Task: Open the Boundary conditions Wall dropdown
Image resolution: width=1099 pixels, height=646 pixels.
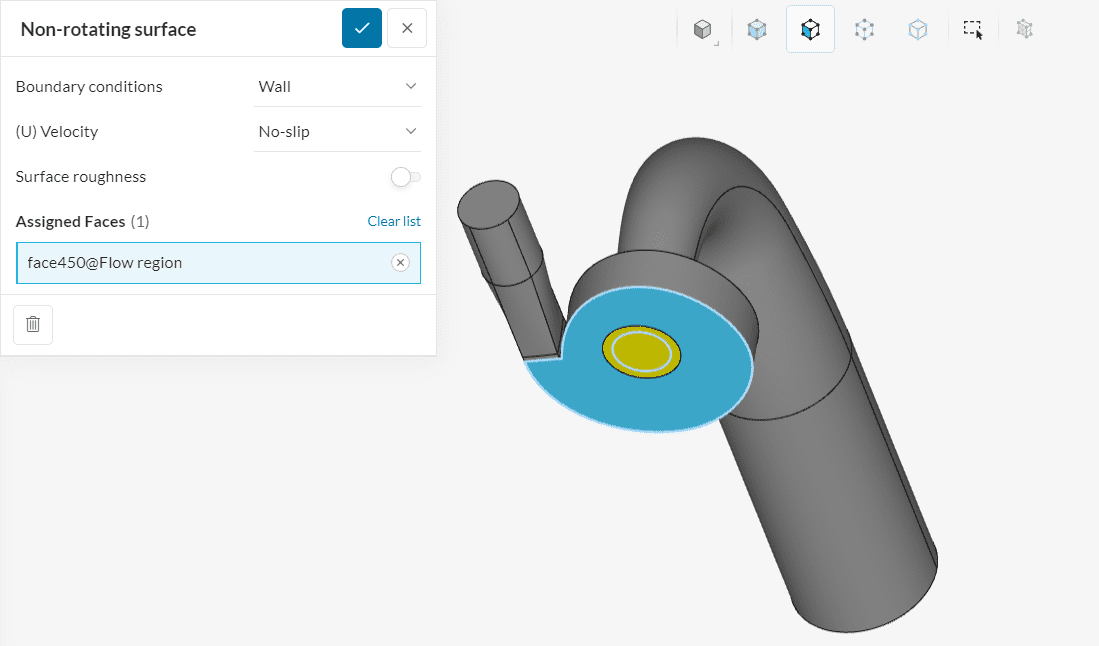Action: (x=337, y=87)
